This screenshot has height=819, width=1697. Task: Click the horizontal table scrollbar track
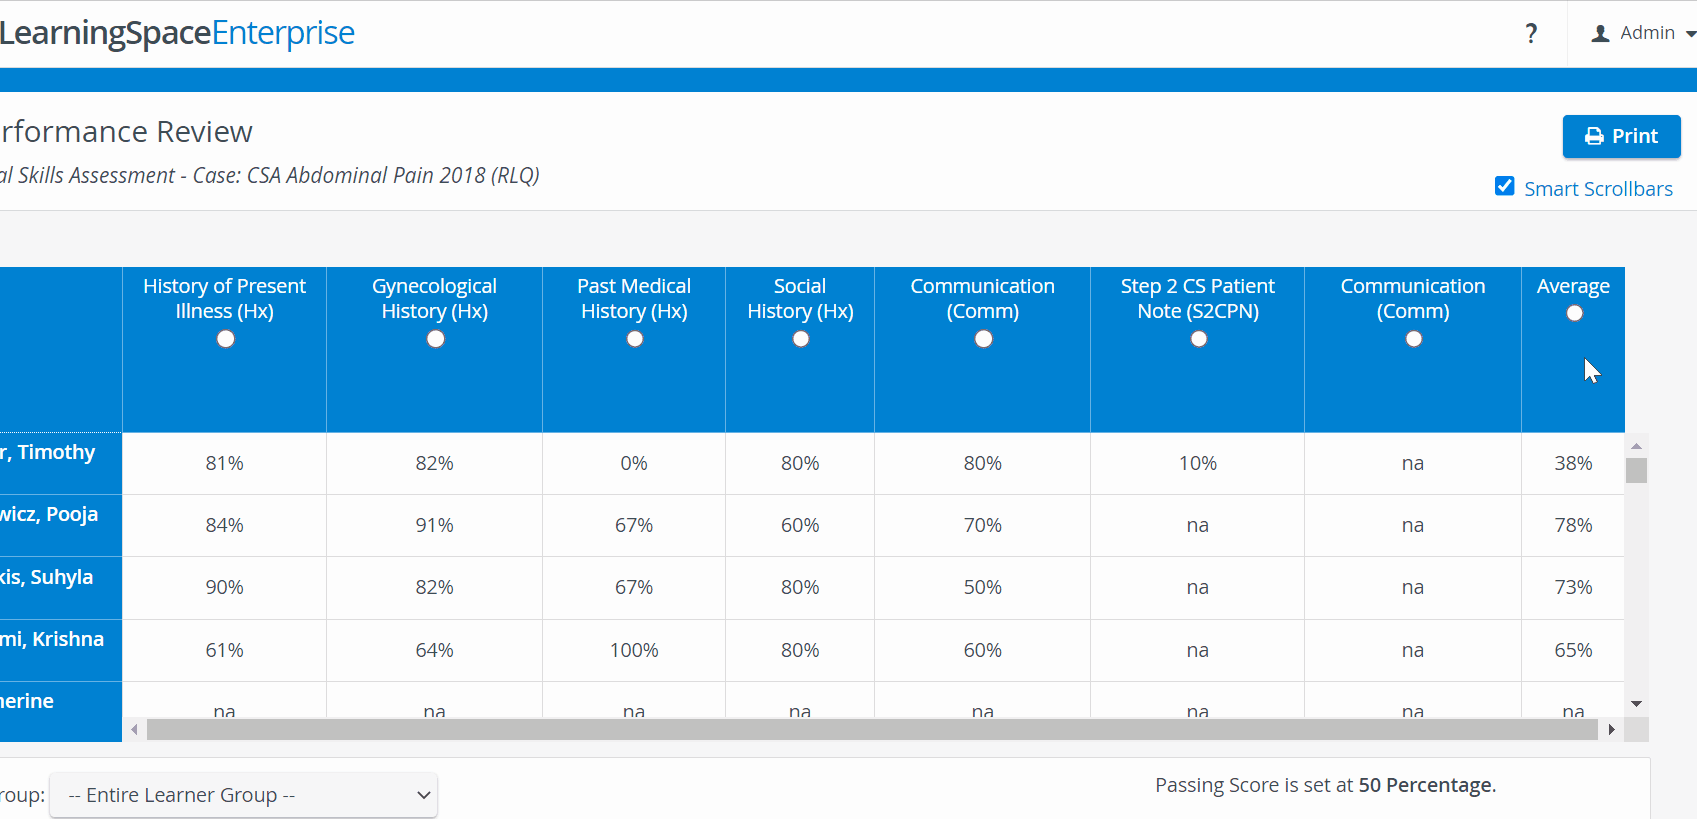coord(872,730)
